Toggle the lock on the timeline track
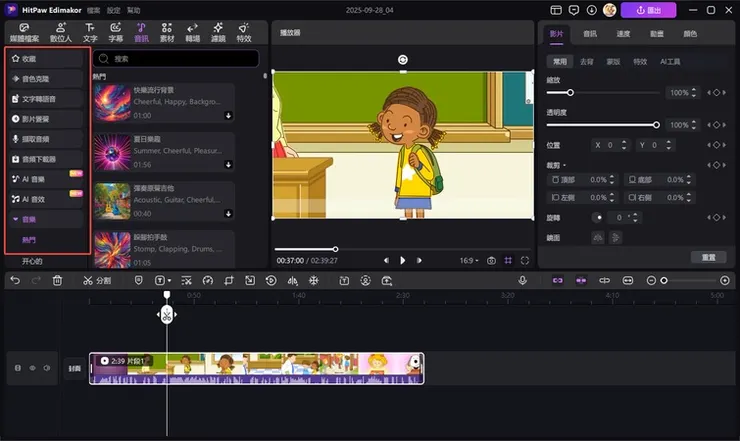Screen dimensions: 740x441 [x=17, y=368]
